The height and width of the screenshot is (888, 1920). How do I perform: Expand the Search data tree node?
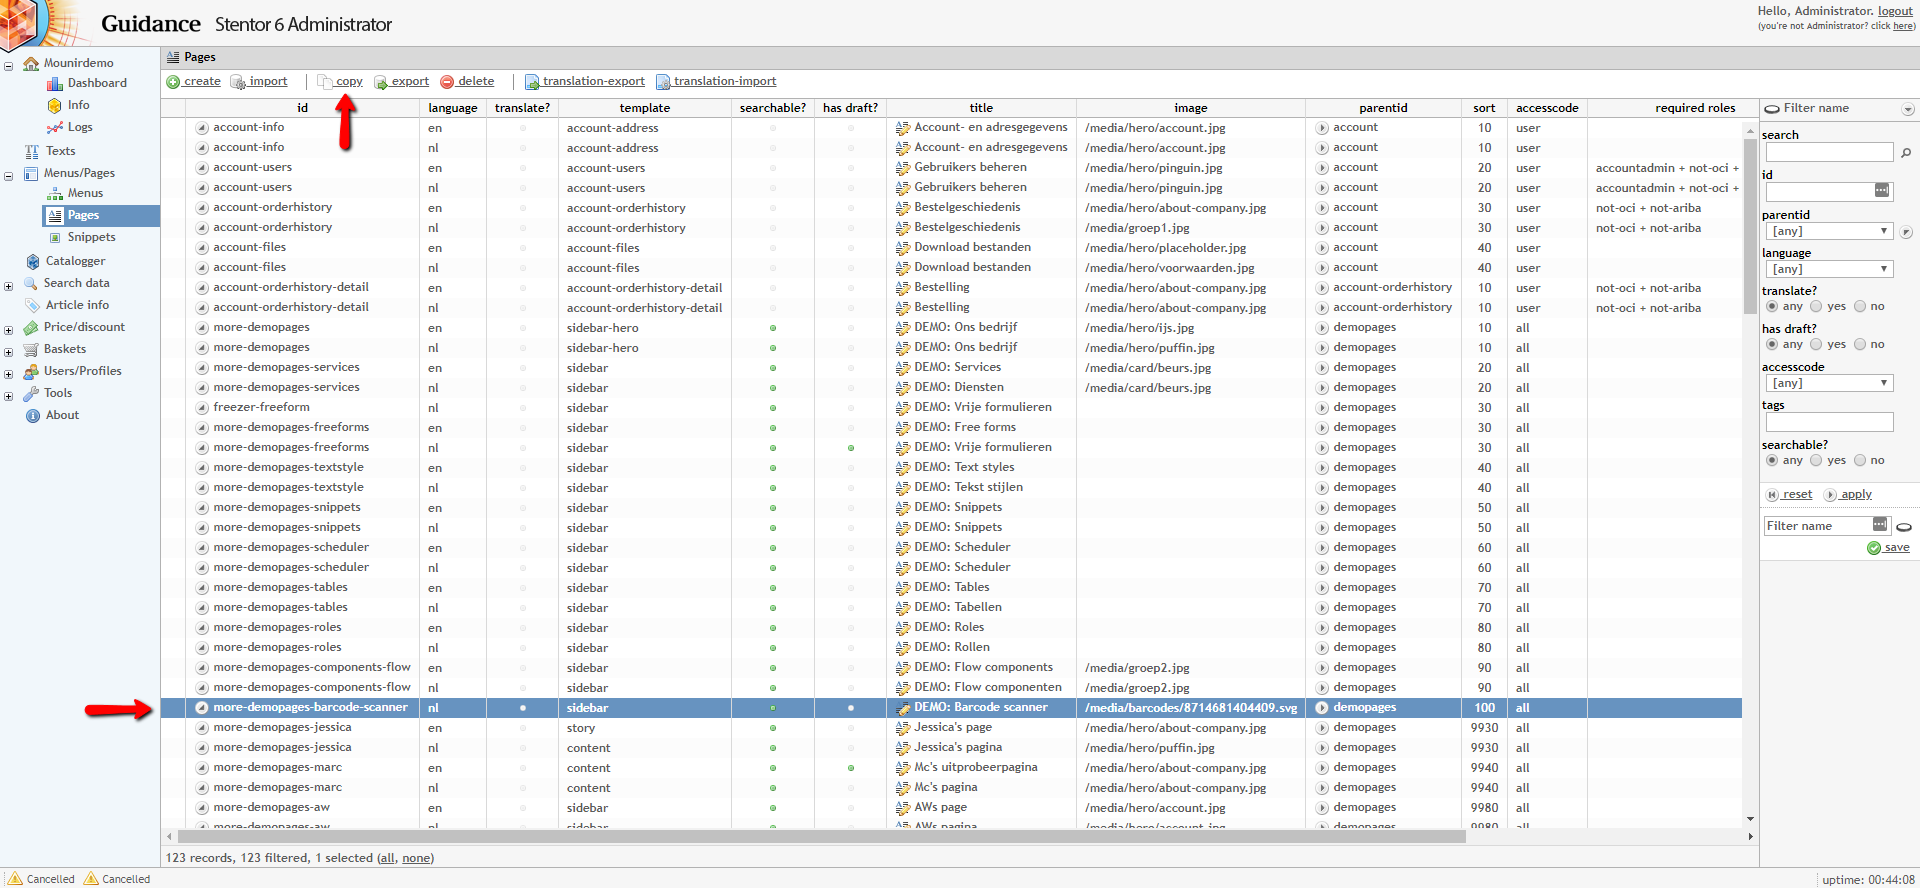(9, 287)
